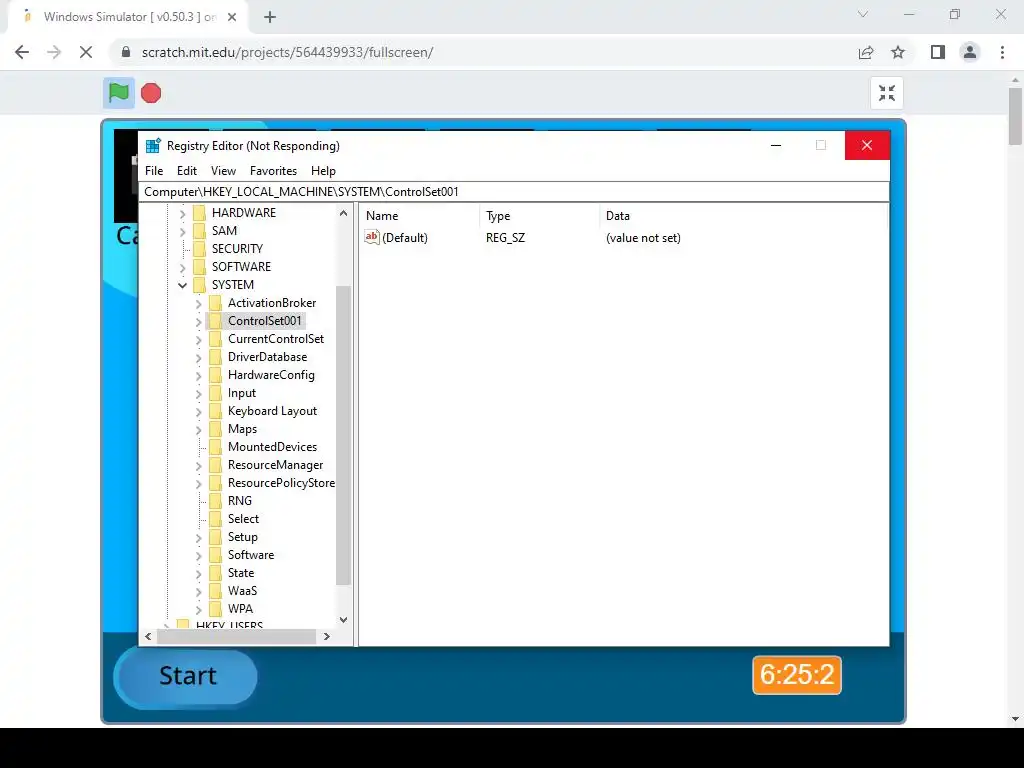Expand the HardwareConfig key
This screenshot has height=768, width=1024.
[199, 376]
